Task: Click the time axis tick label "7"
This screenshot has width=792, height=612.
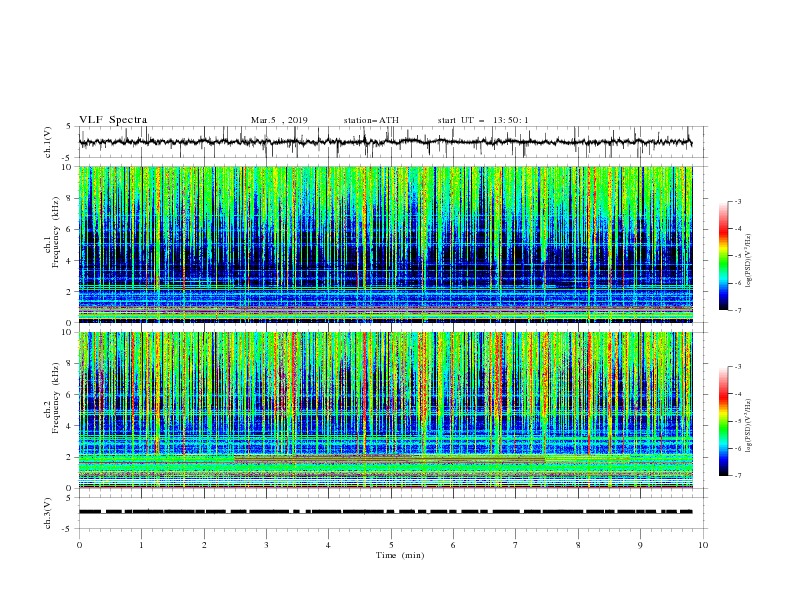Action: (516, 545)
